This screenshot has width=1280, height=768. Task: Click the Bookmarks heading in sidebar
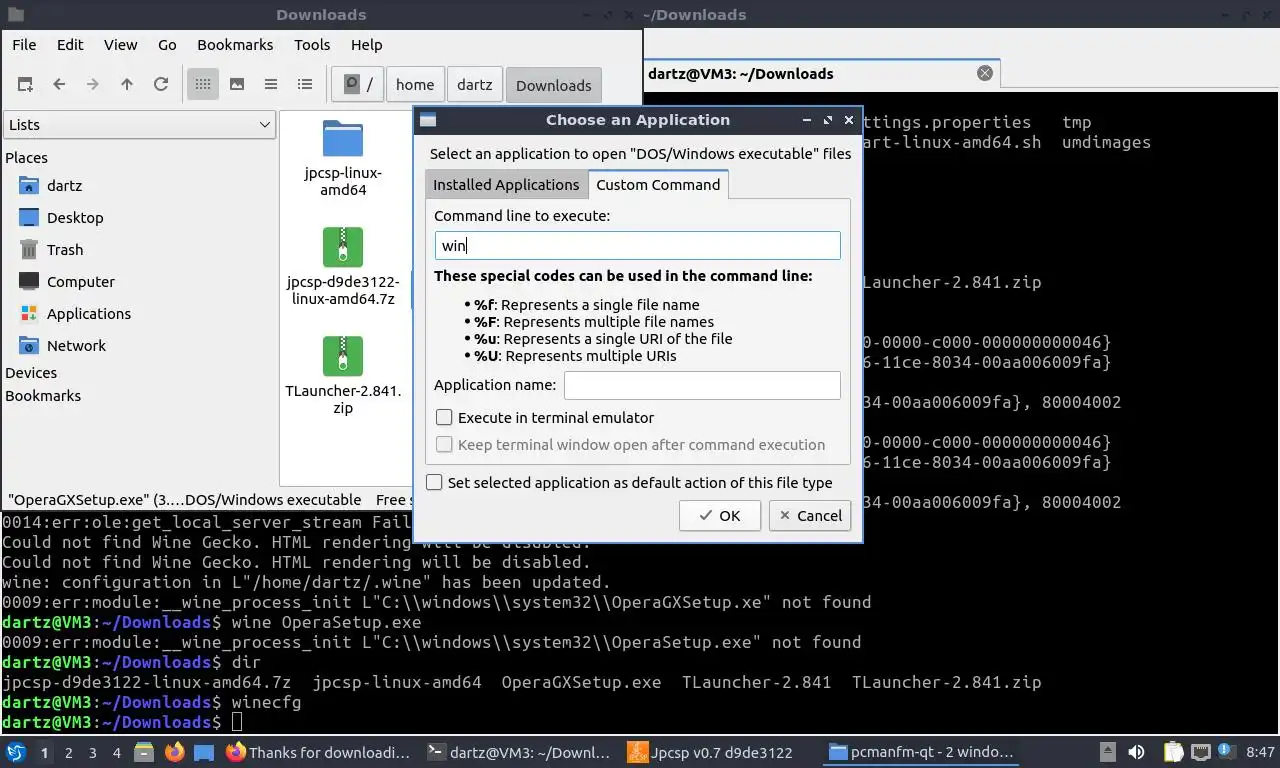tap(43, 396)
